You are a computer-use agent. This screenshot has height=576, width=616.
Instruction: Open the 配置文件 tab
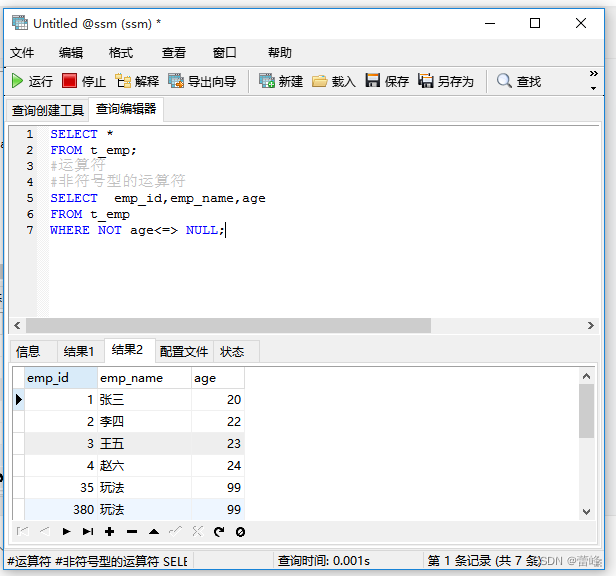pos(184,351)
